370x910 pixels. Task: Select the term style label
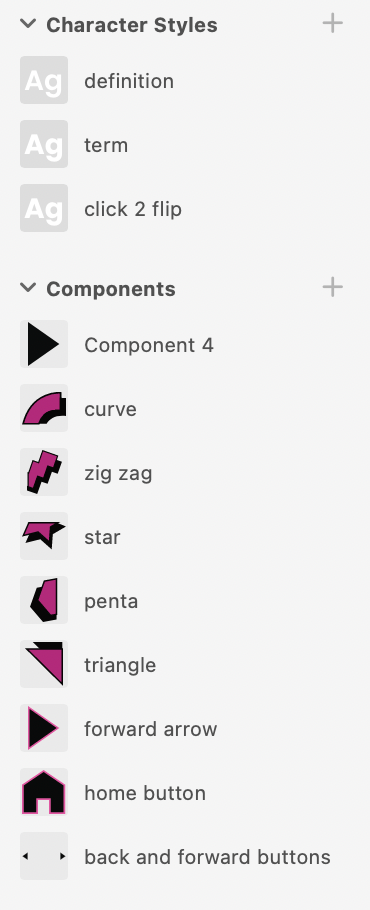tap(106, 145)
